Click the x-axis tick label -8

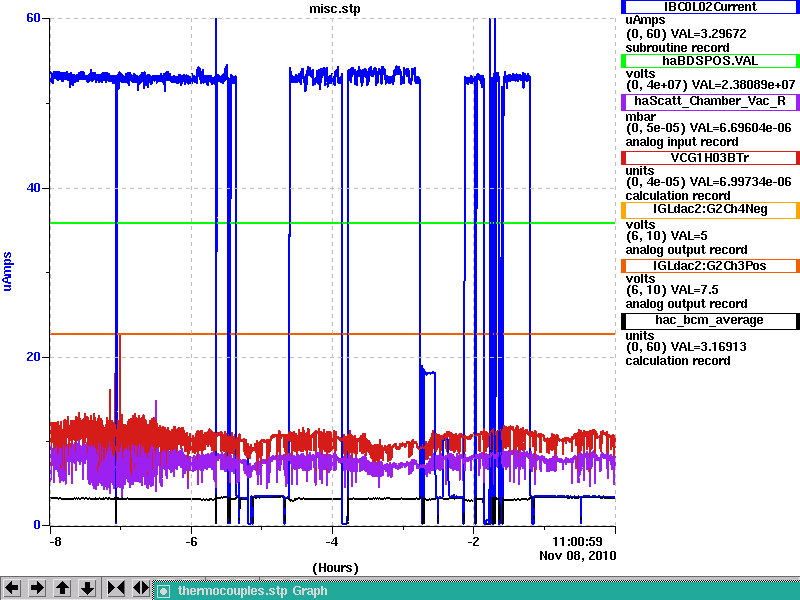[x=55, y=541]
